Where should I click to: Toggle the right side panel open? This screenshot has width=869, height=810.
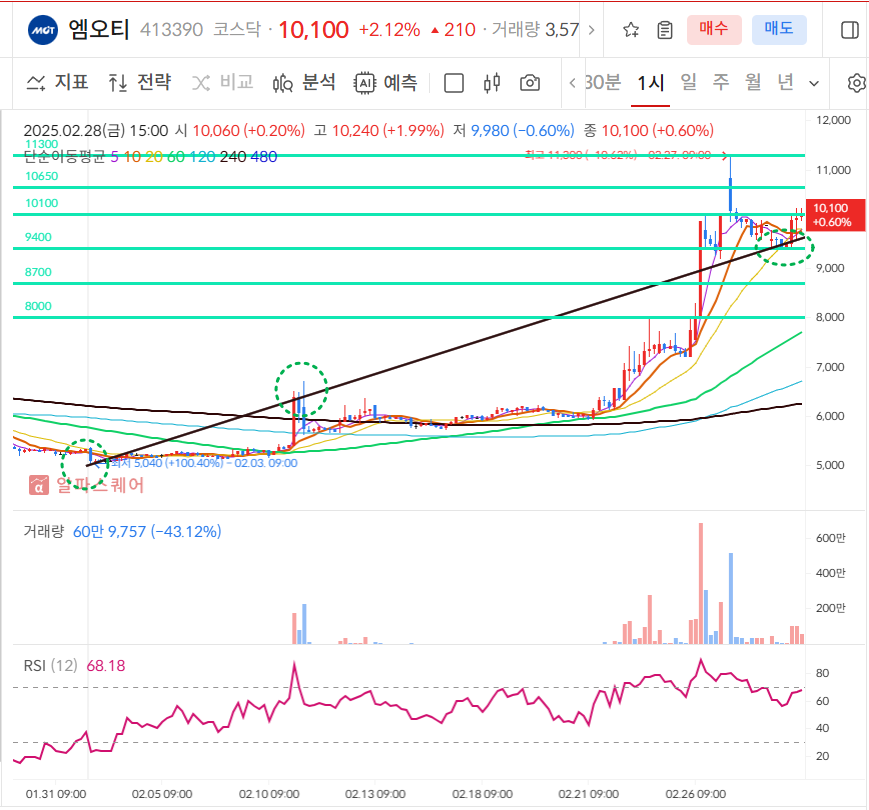click(852, 30)
